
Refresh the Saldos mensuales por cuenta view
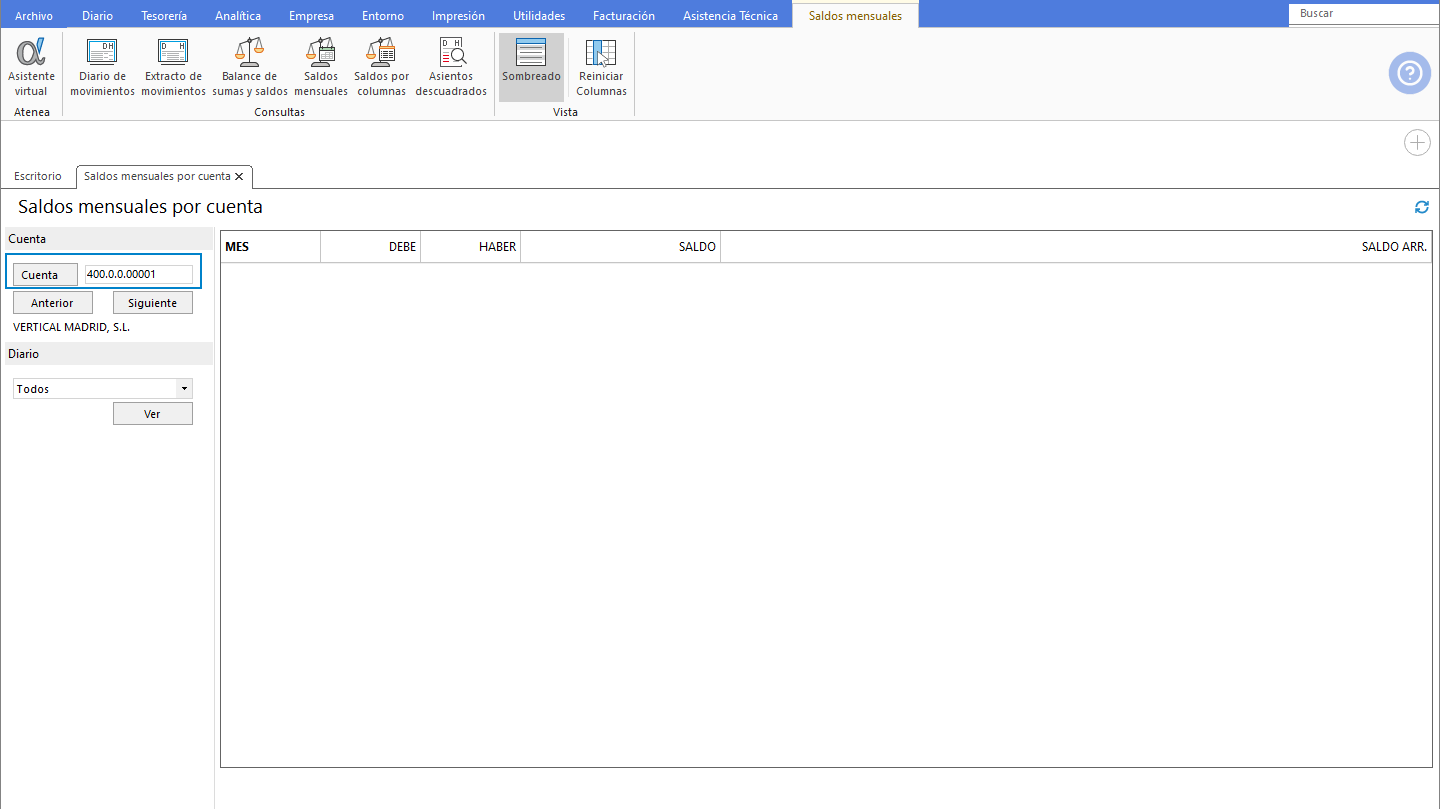click(1421, 207)
